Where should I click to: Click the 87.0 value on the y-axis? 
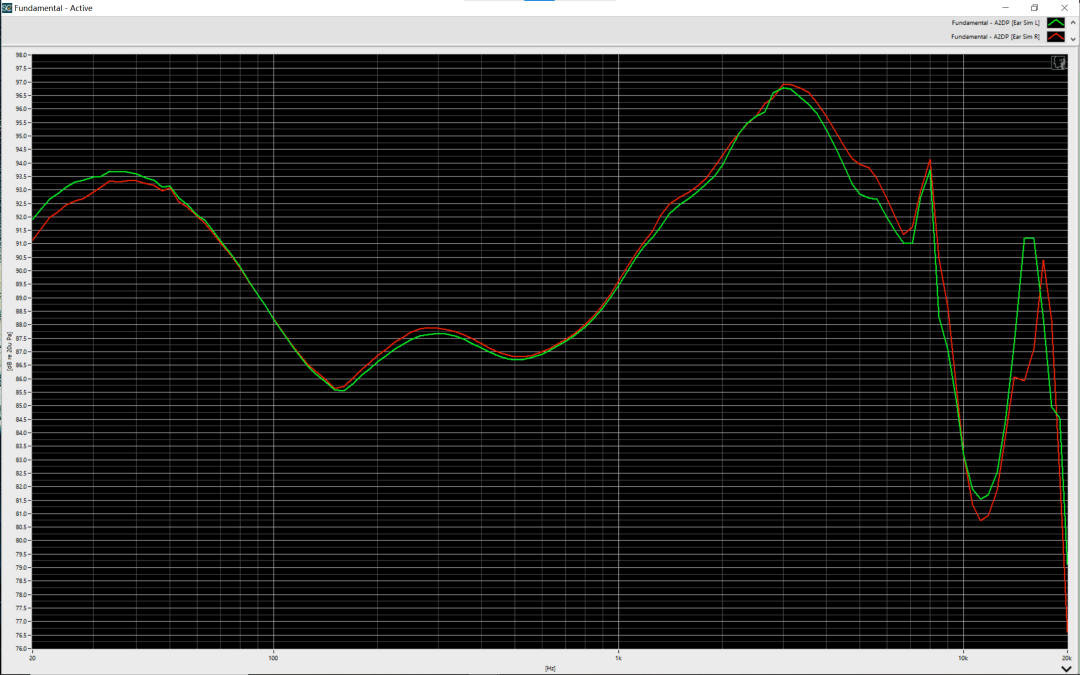(22, 352)
